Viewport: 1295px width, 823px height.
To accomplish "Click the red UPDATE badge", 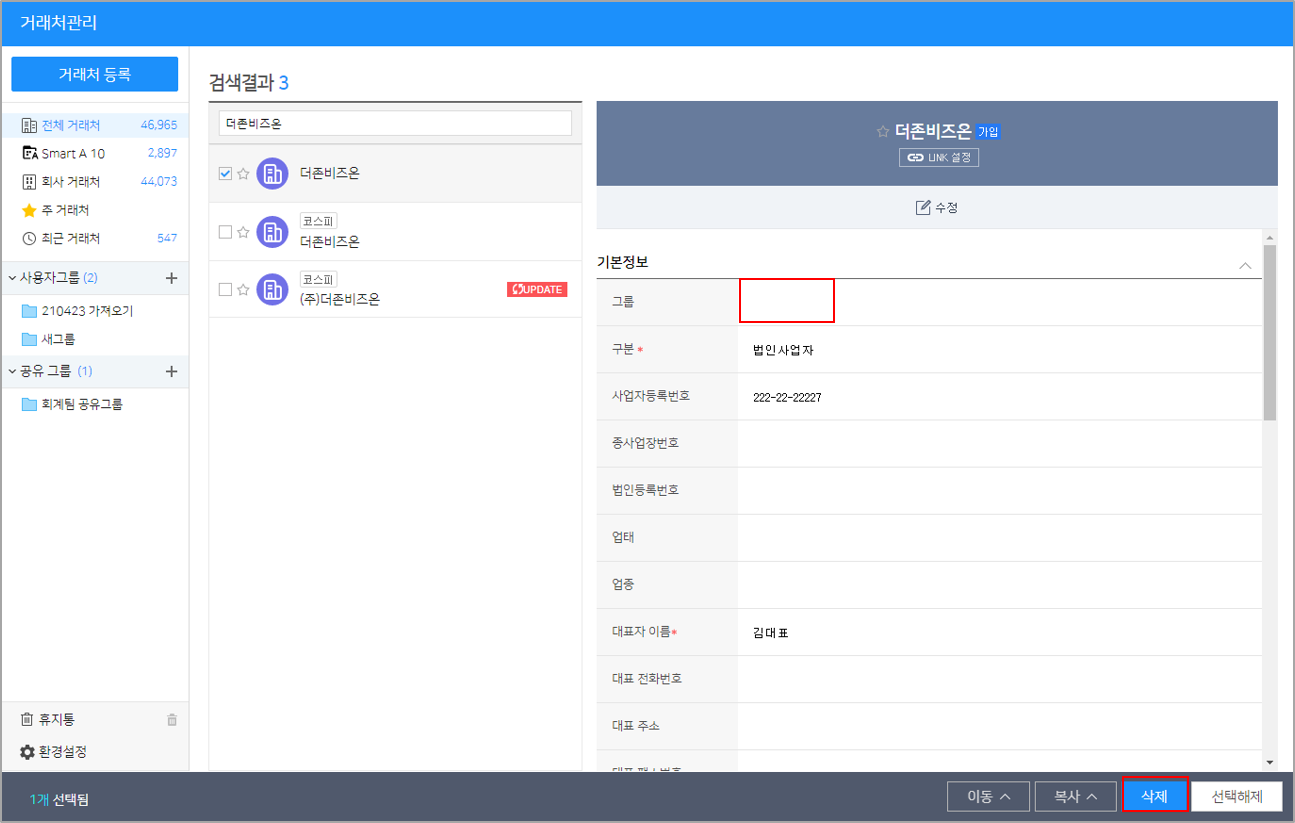I will pyautogui.click(x=537, y=290).
